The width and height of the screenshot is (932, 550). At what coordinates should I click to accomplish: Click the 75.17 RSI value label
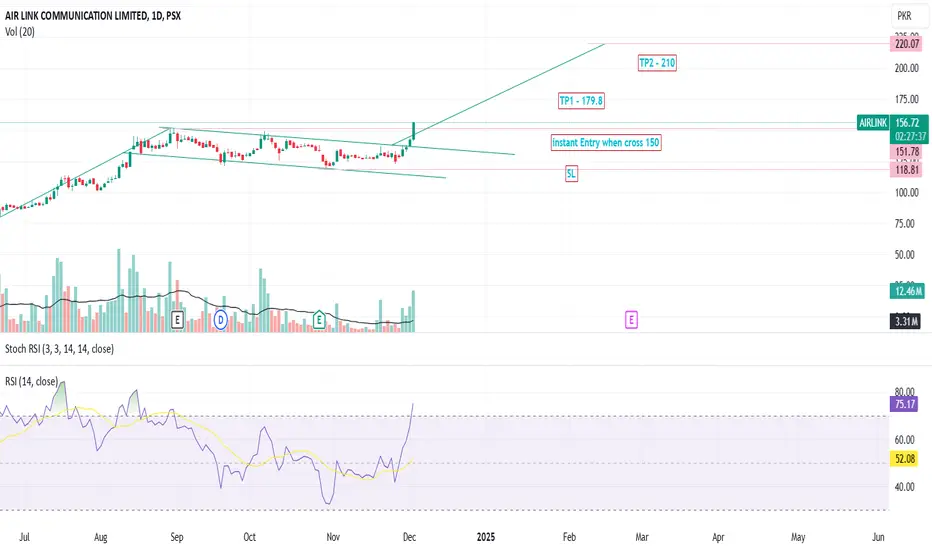click(905, 404)
